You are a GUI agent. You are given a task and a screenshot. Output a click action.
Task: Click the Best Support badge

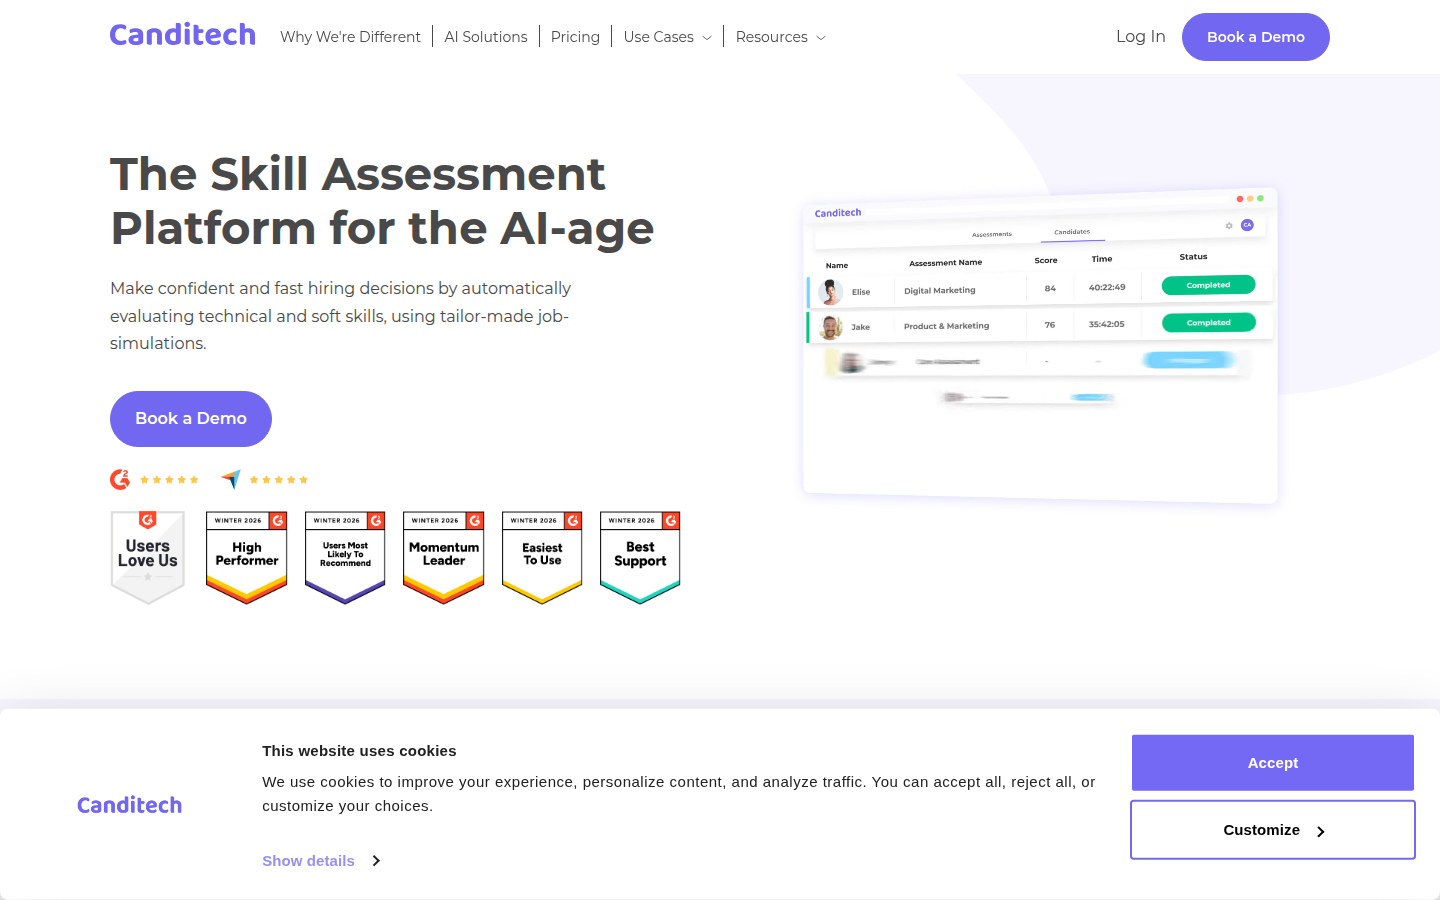click(x=640, y=556)
